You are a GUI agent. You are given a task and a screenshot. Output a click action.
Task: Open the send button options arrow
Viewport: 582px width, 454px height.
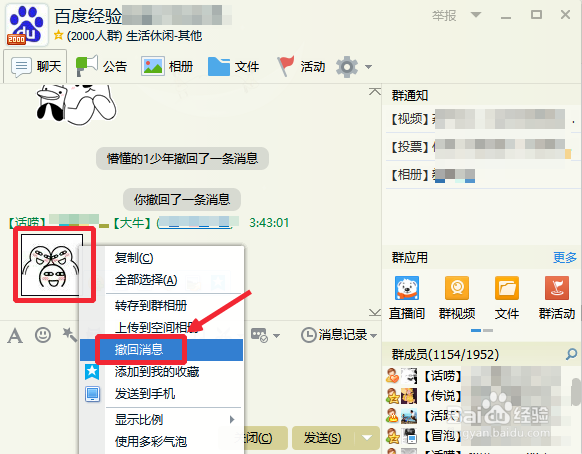pyautogui.click(x=367, y=438)
